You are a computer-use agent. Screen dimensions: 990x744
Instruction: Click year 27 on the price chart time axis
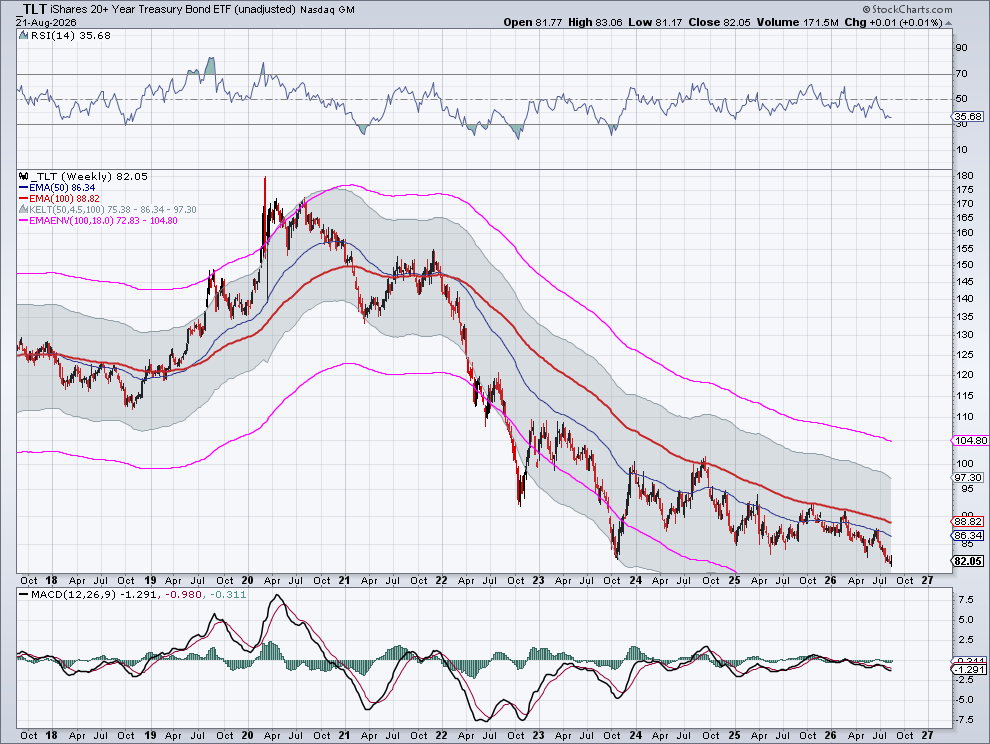(x=927, y=580)
